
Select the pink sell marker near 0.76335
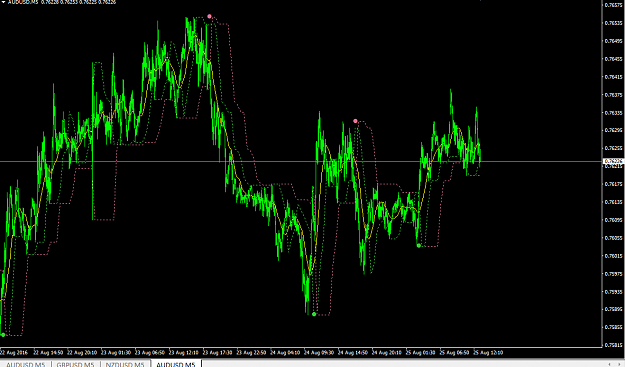[x=355, y=121]
